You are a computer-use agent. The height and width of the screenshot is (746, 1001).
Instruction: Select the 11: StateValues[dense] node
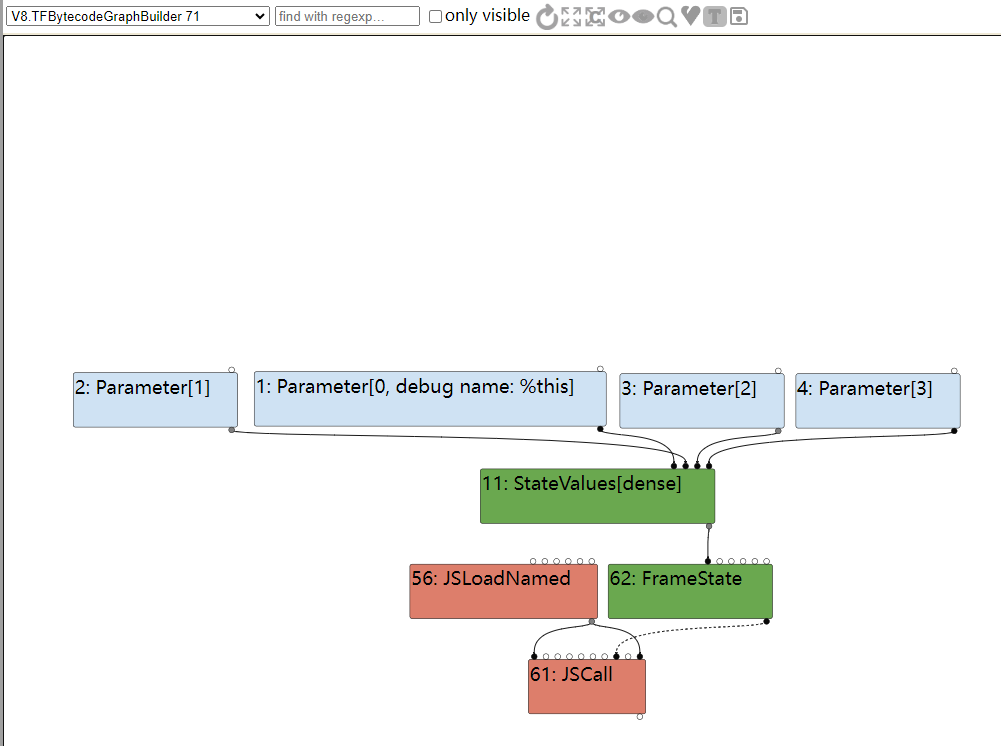[597, 496]
